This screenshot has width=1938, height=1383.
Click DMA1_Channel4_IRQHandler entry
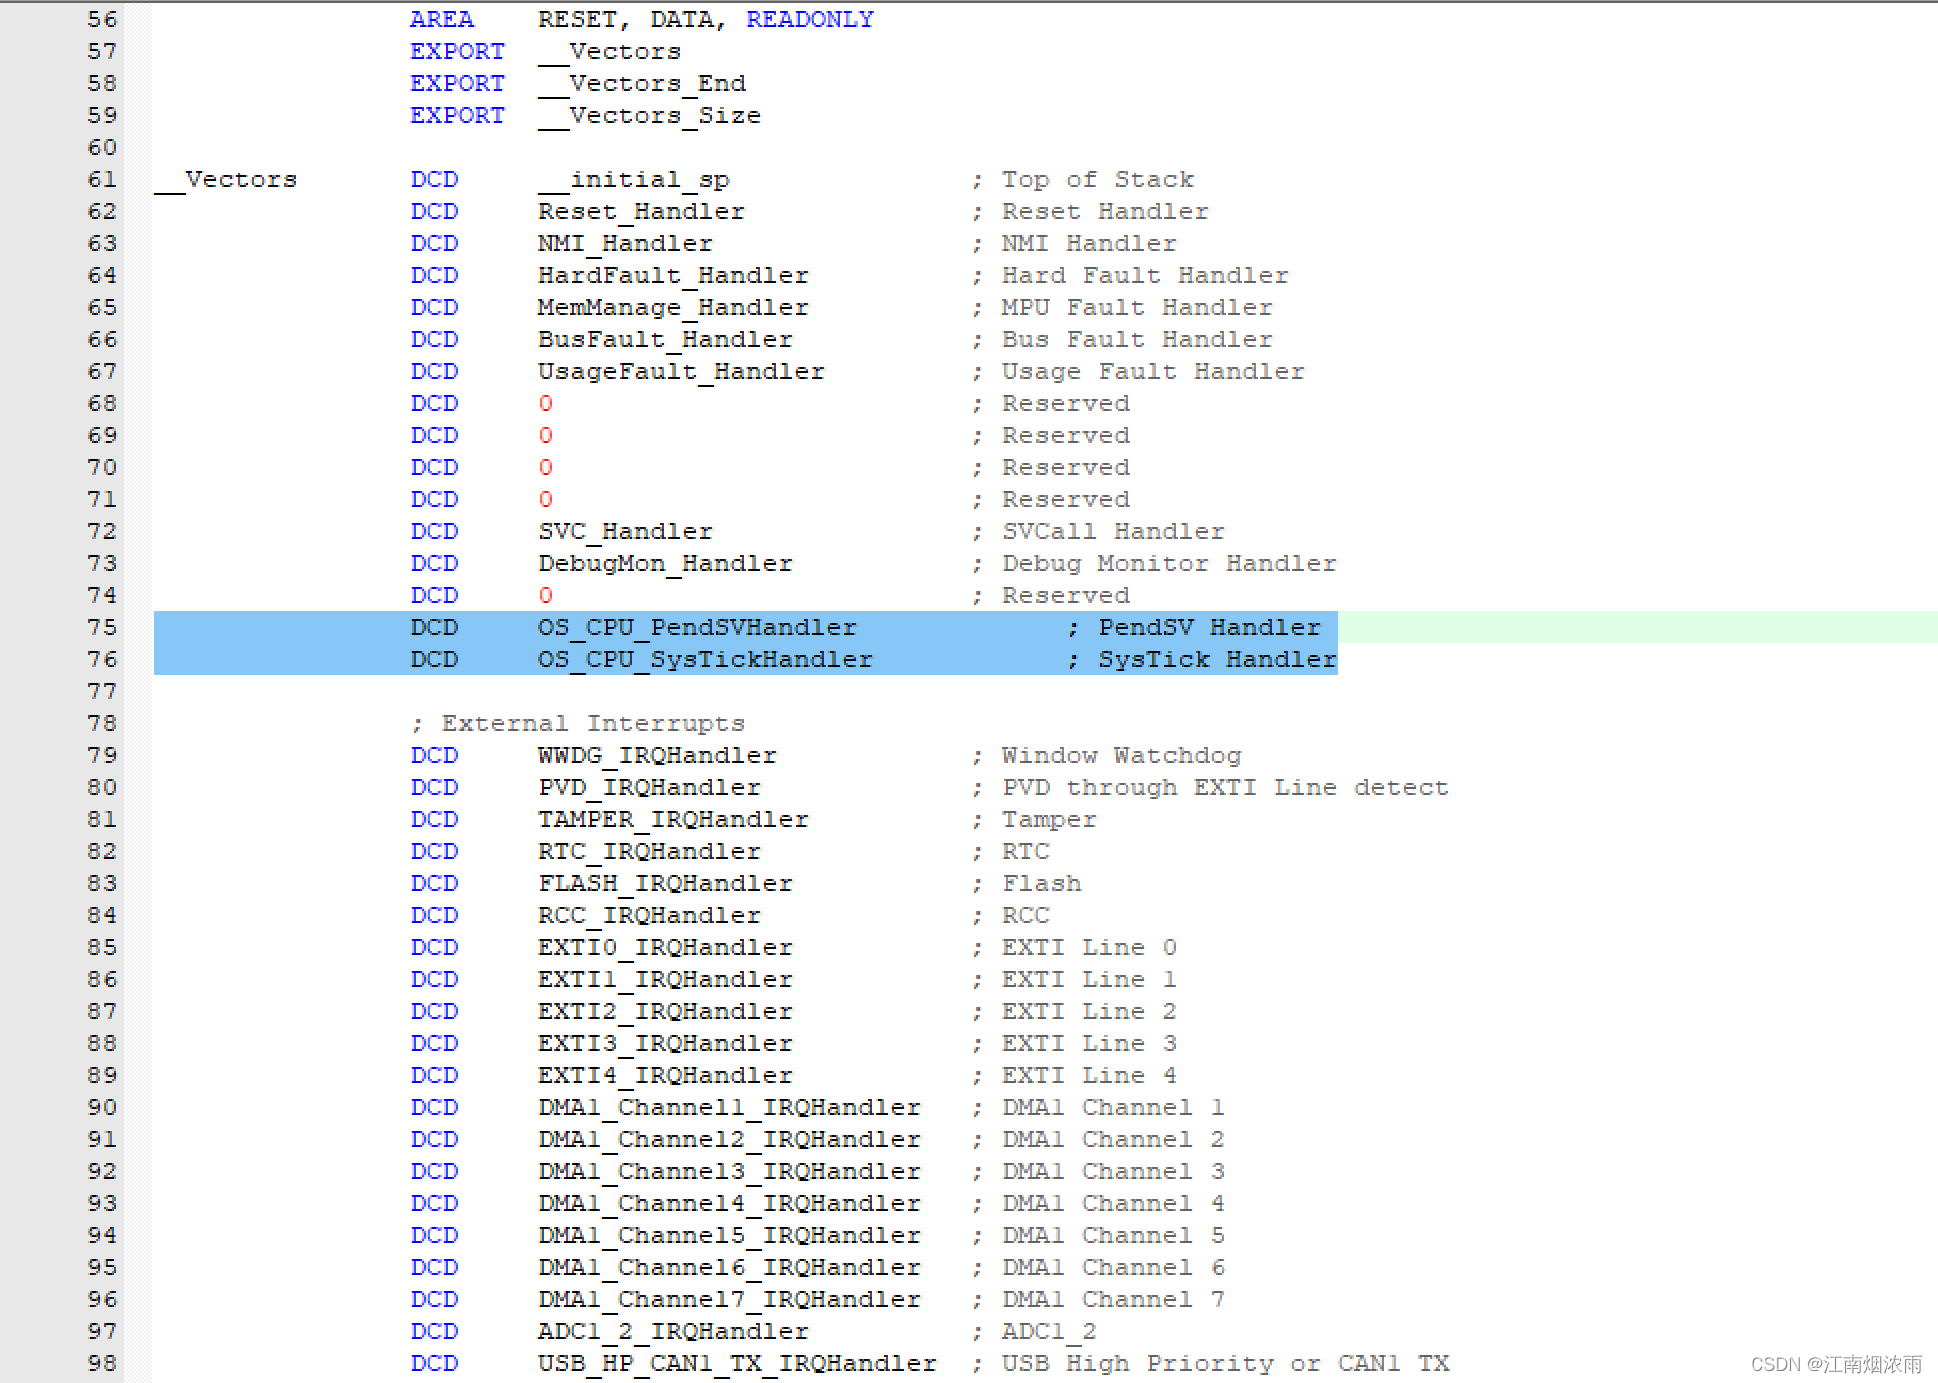tap(729, 1203)
